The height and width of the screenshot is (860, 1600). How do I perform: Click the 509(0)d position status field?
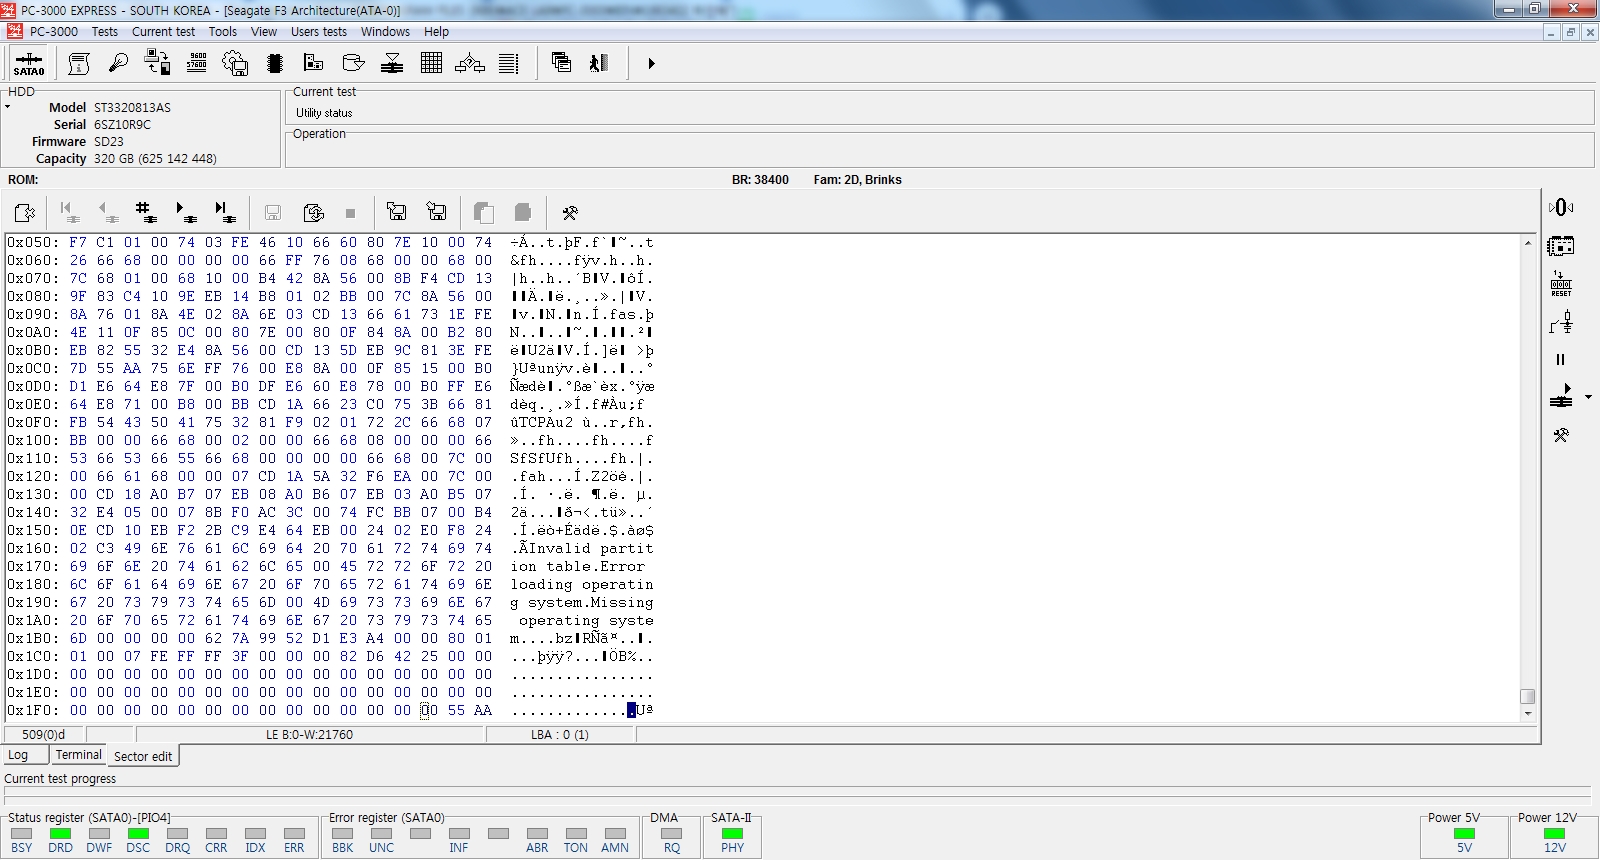[44, 734]
